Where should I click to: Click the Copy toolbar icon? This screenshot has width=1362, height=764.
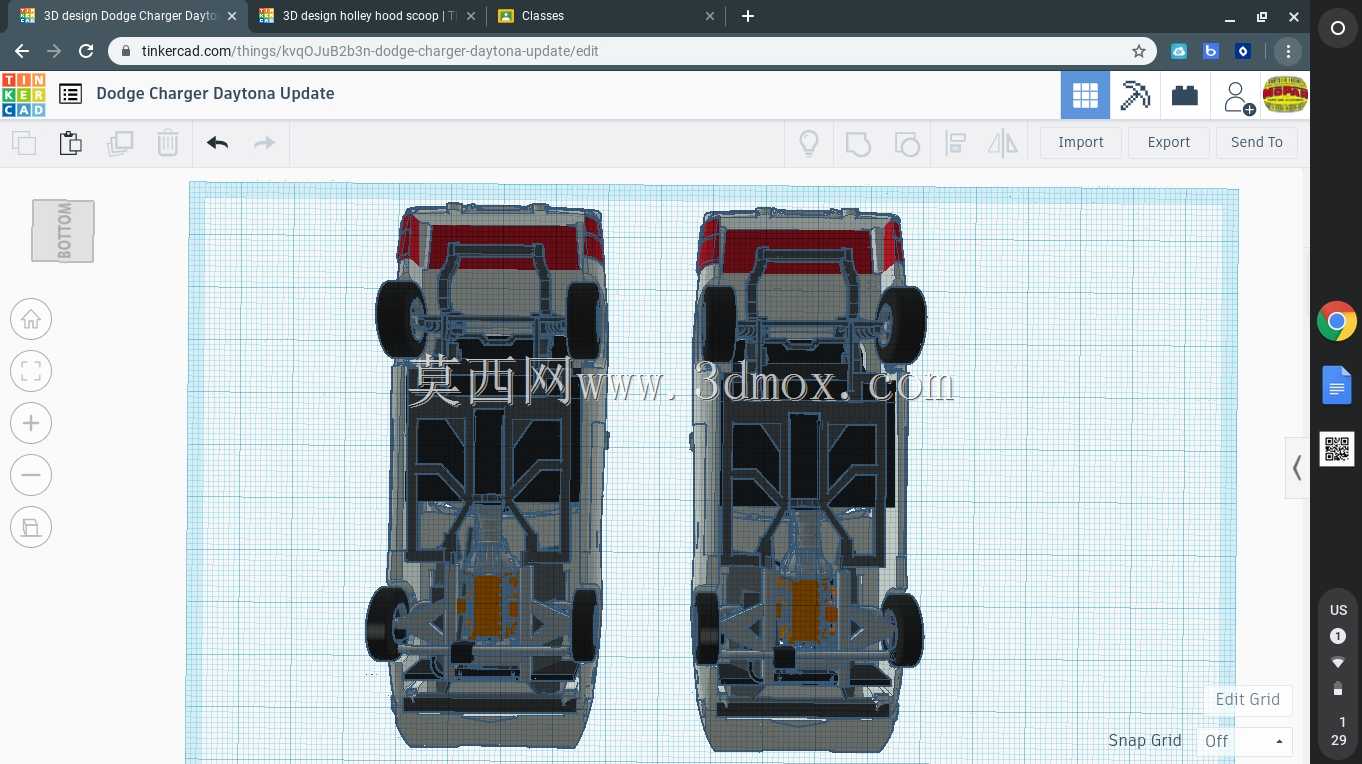click(24, 143)
